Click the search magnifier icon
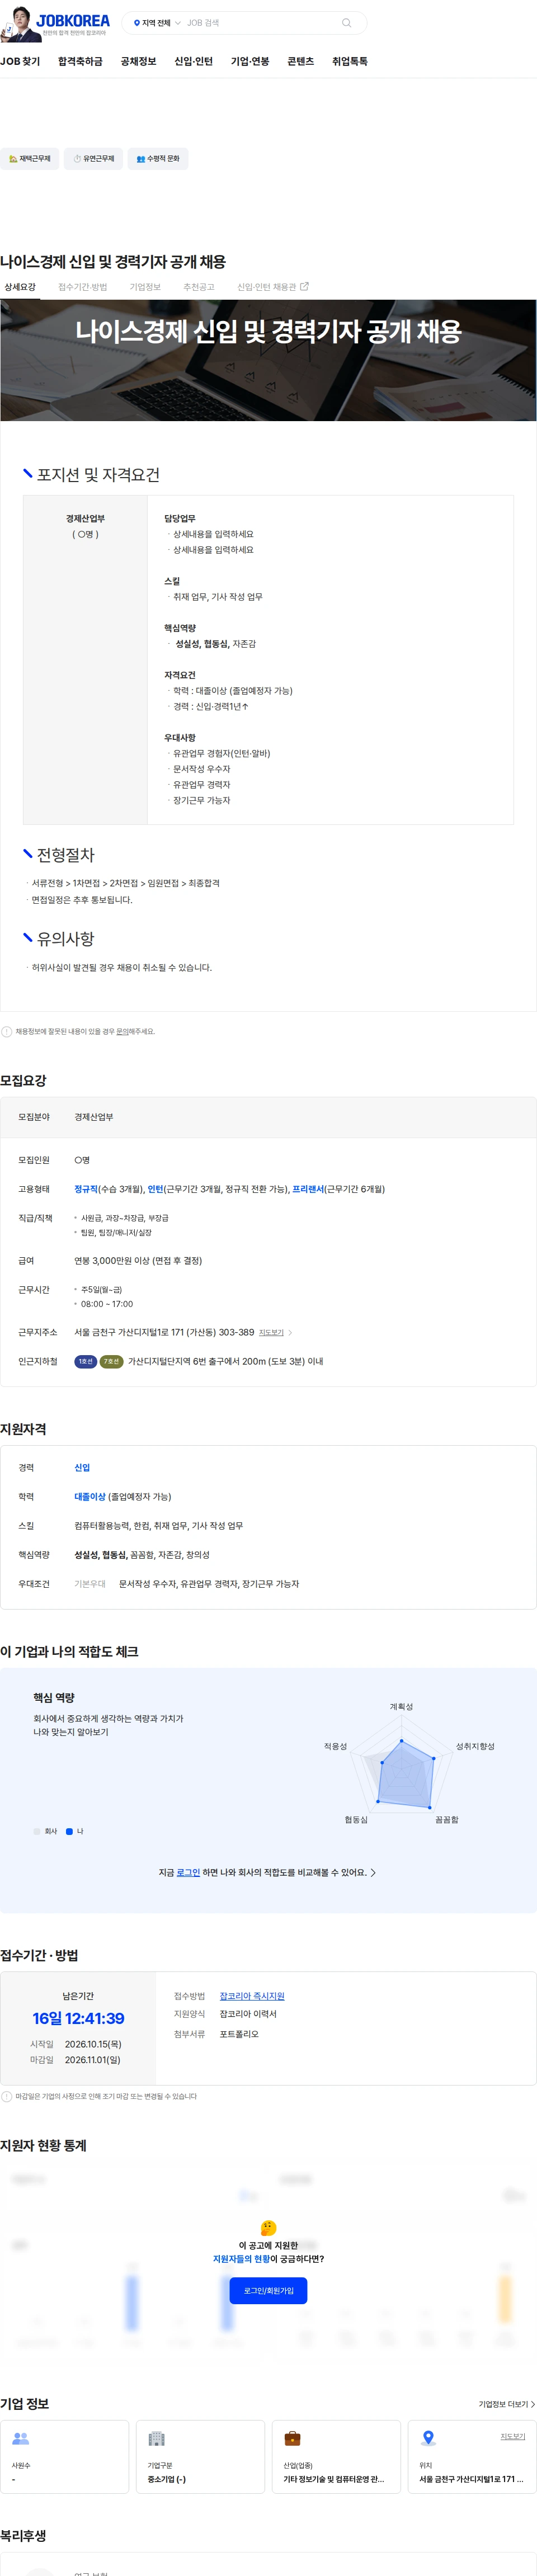This screenshot has height=2576, width=537. [347, 23]
